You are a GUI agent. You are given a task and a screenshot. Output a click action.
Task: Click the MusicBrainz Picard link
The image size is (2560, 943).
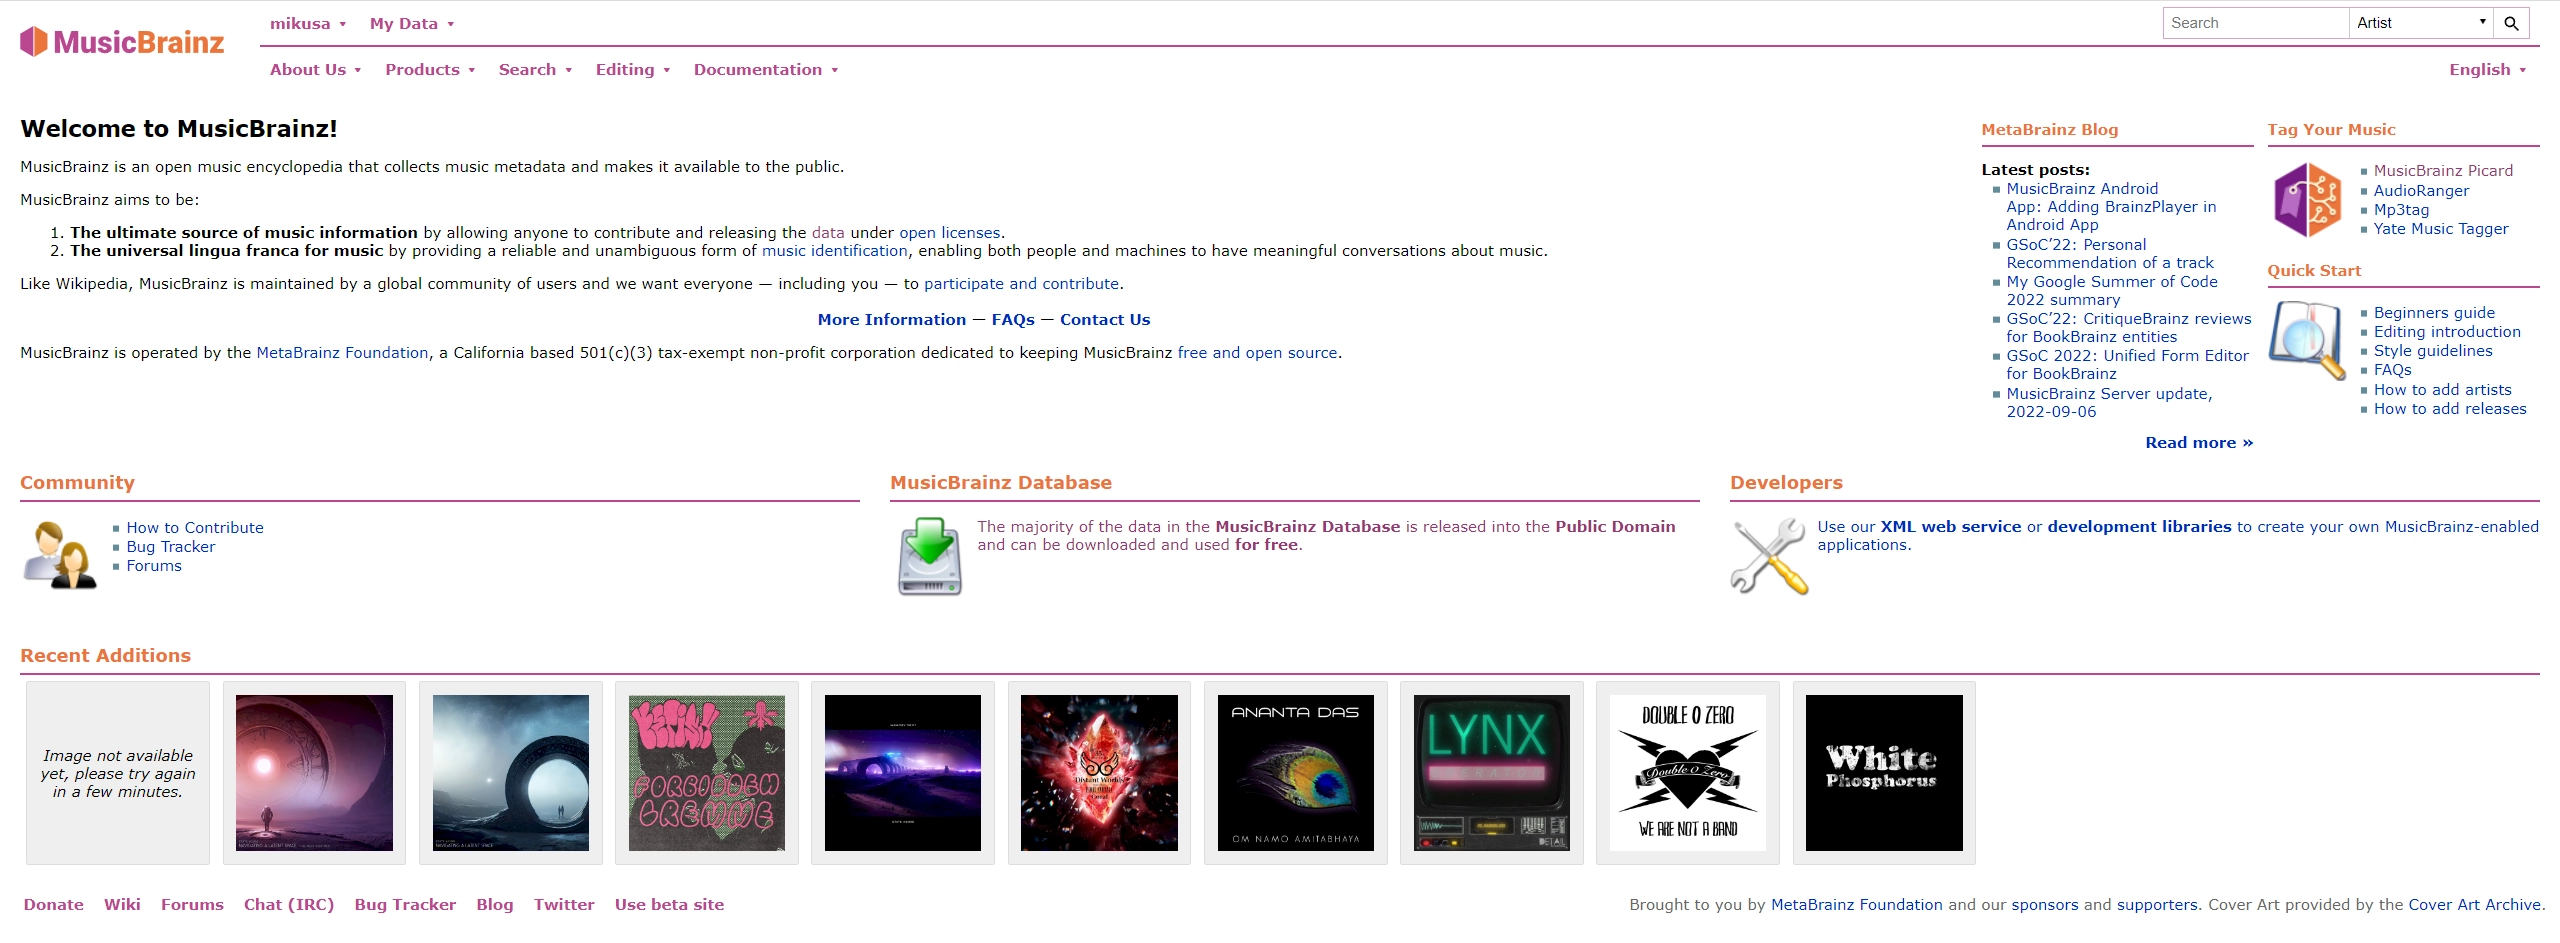(x=2443, y=170)
